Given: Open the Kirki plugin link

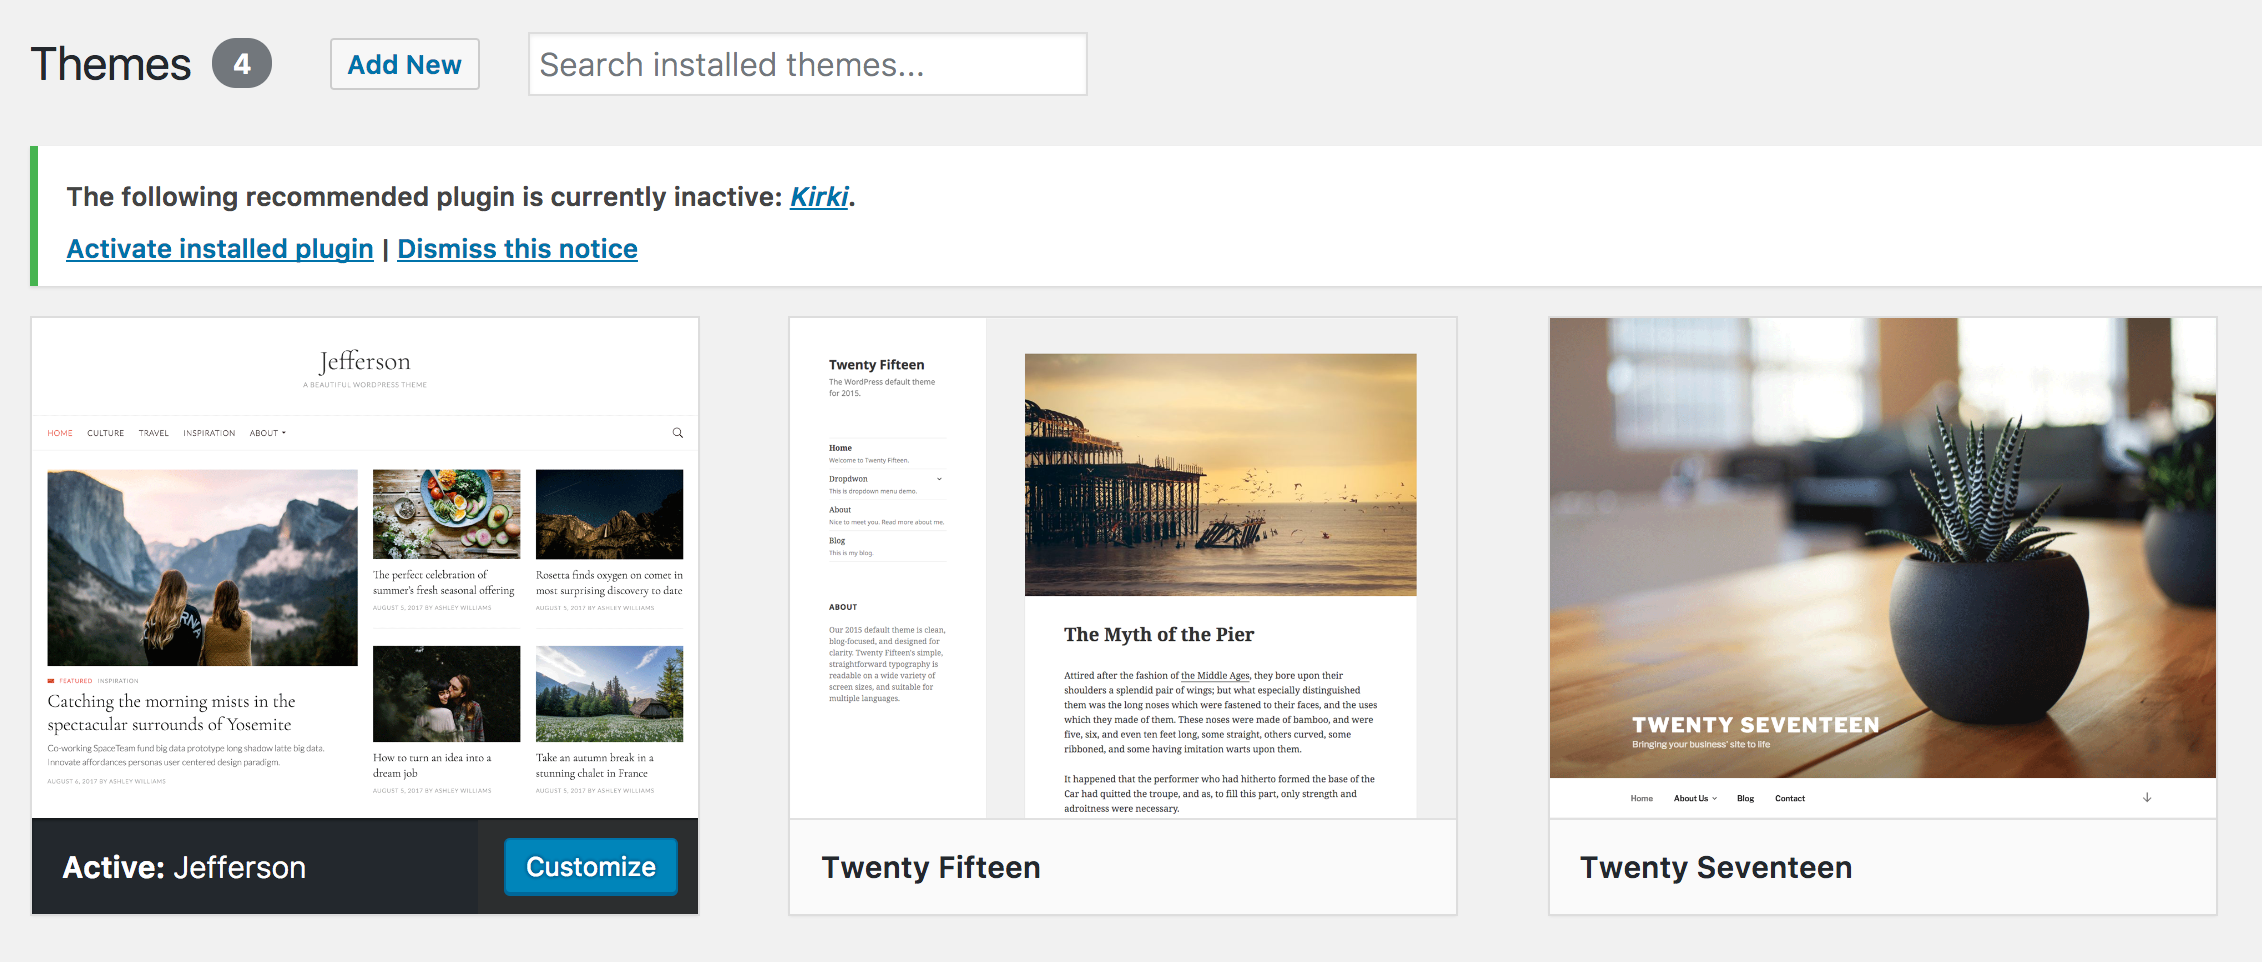Looking at the screenshot, I should point(819,197).
